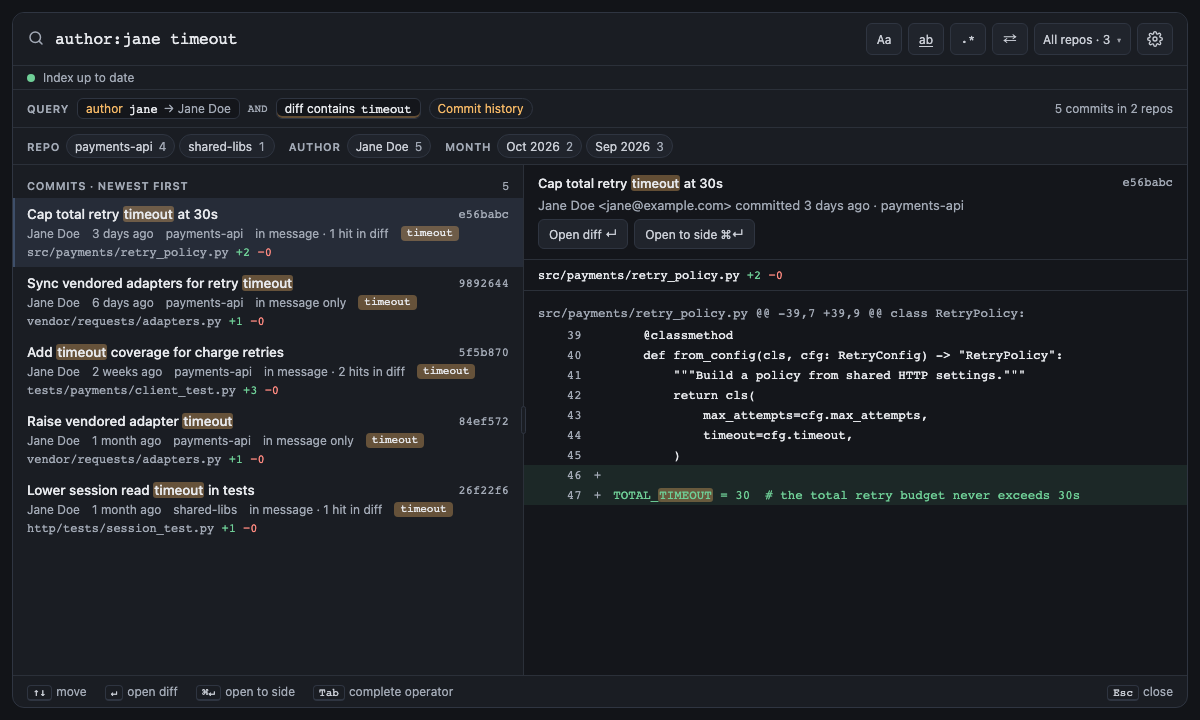
Task: Click the Esc close hint
Action: point(1140,692)
